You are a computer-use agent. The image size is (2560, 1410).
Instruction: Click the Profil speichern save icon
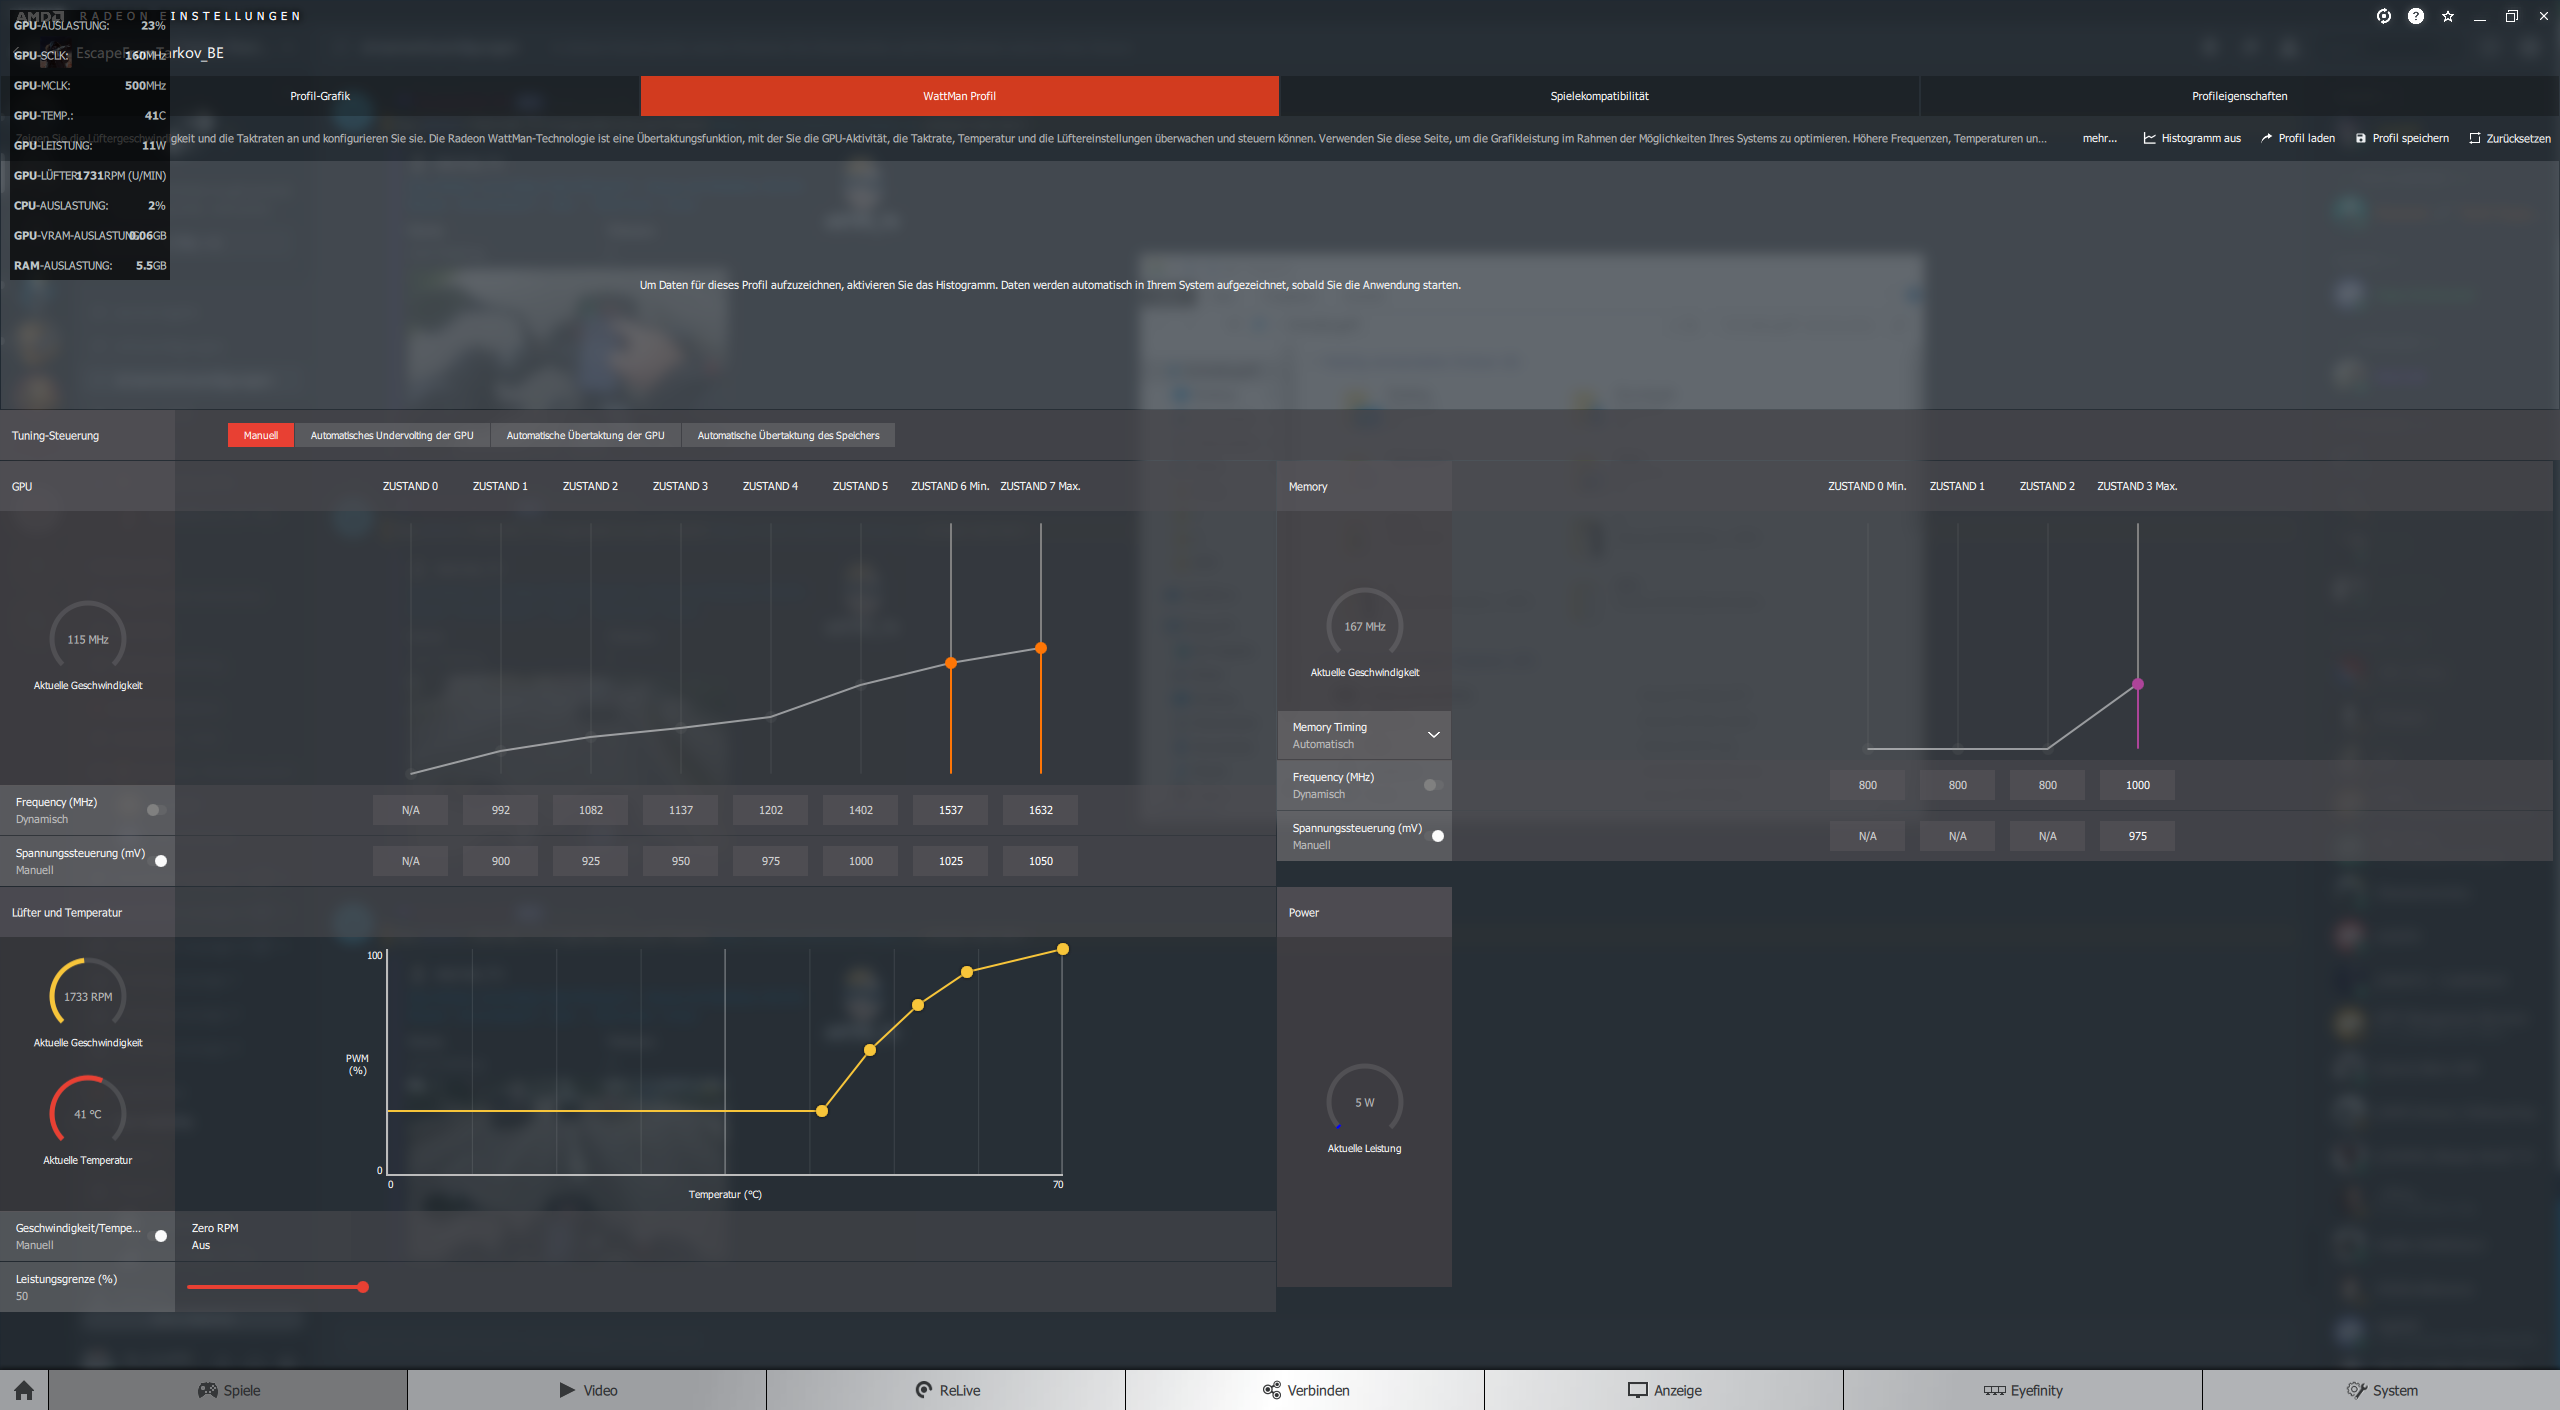pyautogui.click(x=2361, y=138)
